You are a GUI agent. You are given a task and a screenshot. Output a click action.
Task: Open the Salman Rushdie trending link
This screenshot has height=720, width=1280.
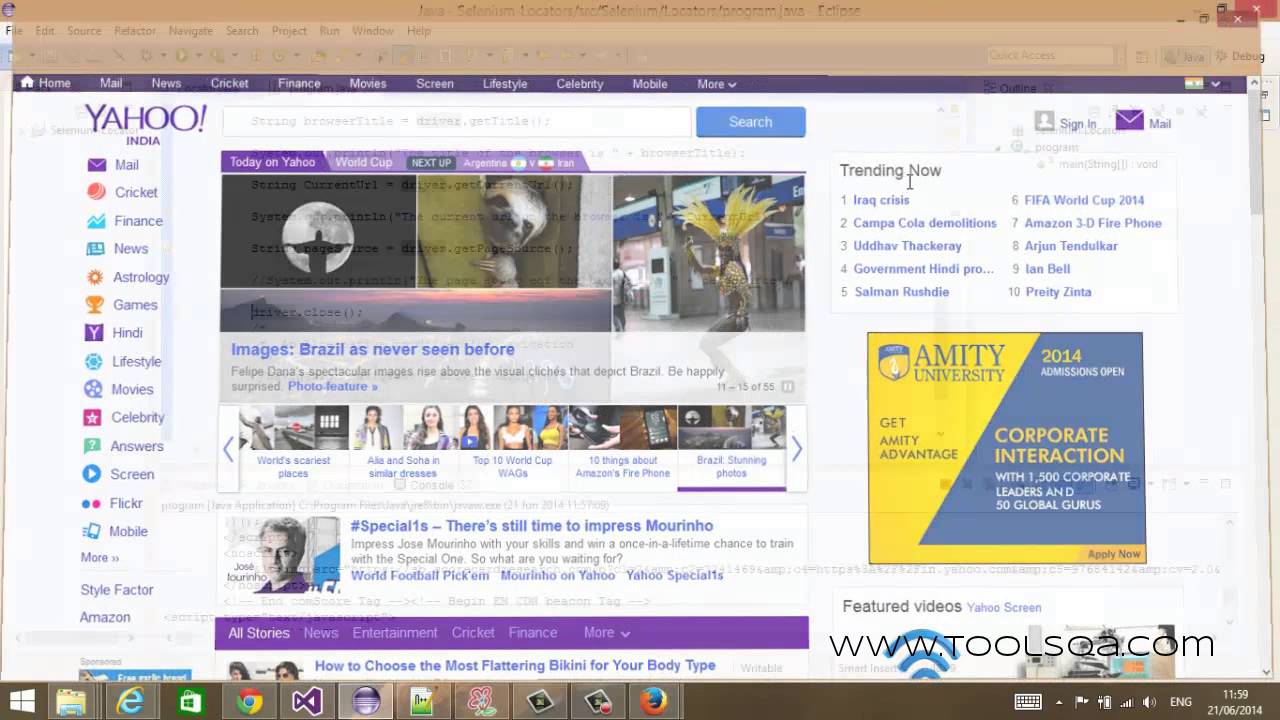click(x=901, y=292)
